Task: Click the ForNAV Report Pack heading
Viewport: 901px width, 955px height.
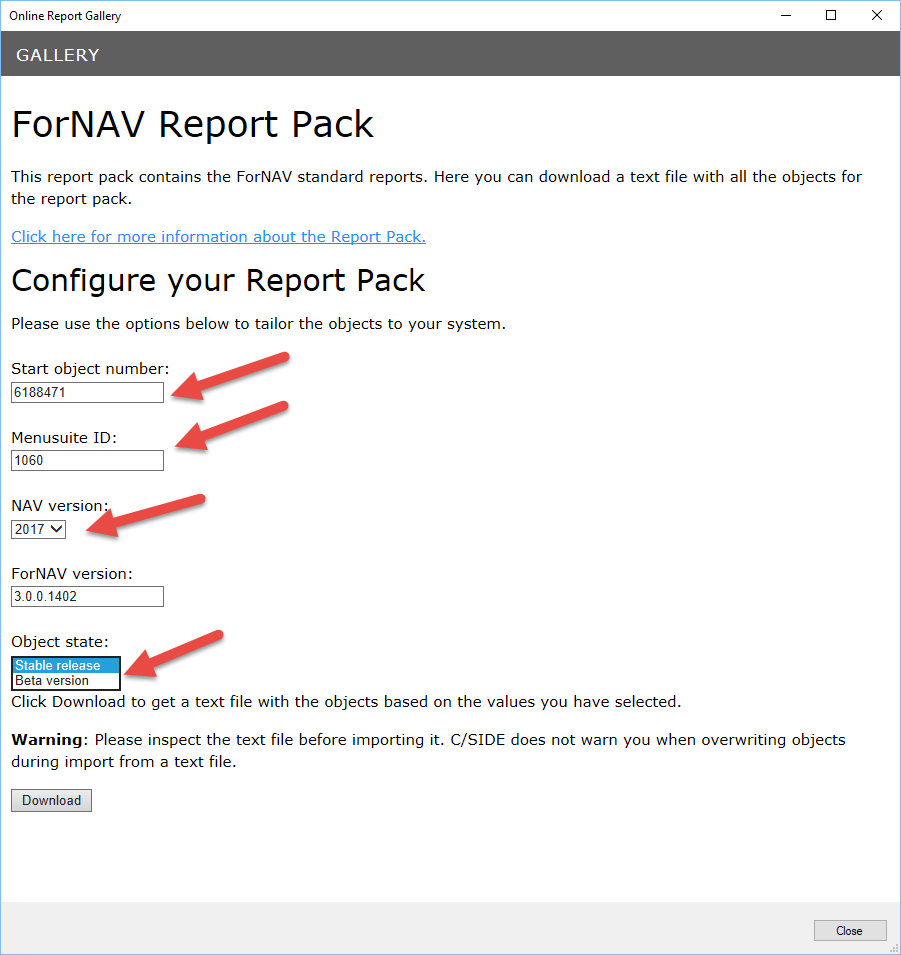Action: pos(192,125)
